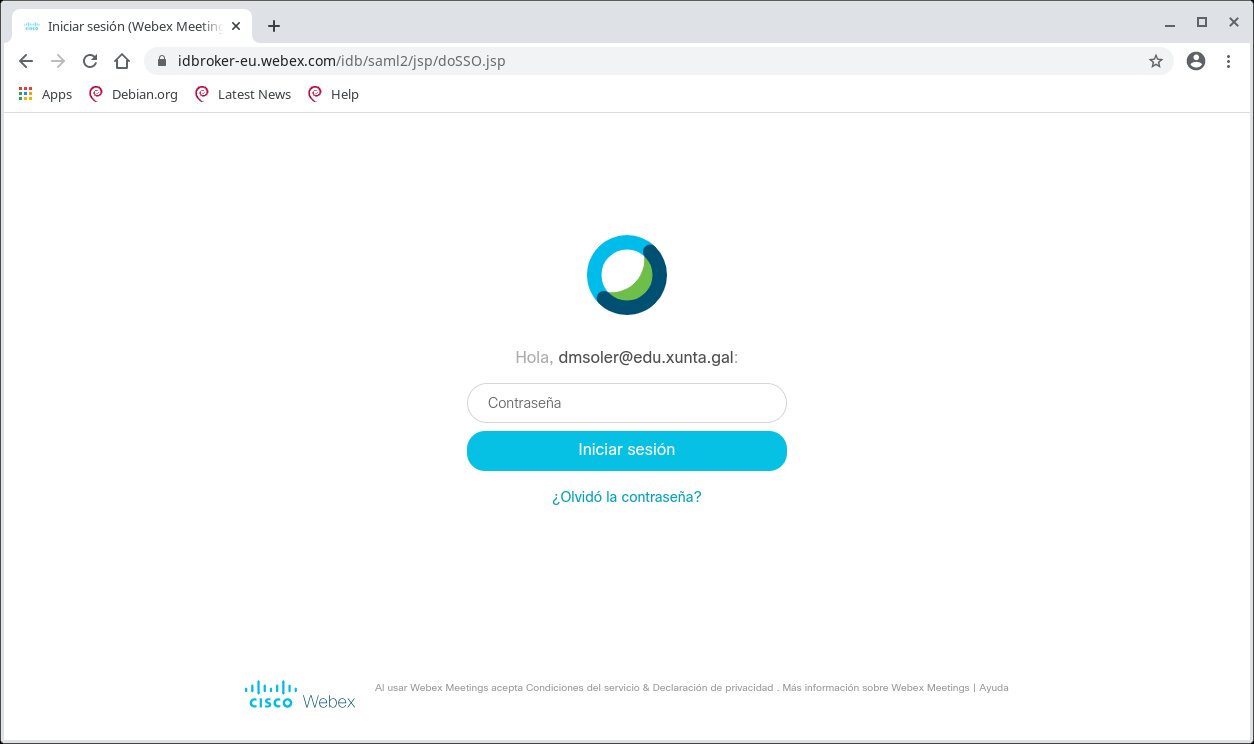
Task: Open the Help bookmark
Action: [333, 94]
